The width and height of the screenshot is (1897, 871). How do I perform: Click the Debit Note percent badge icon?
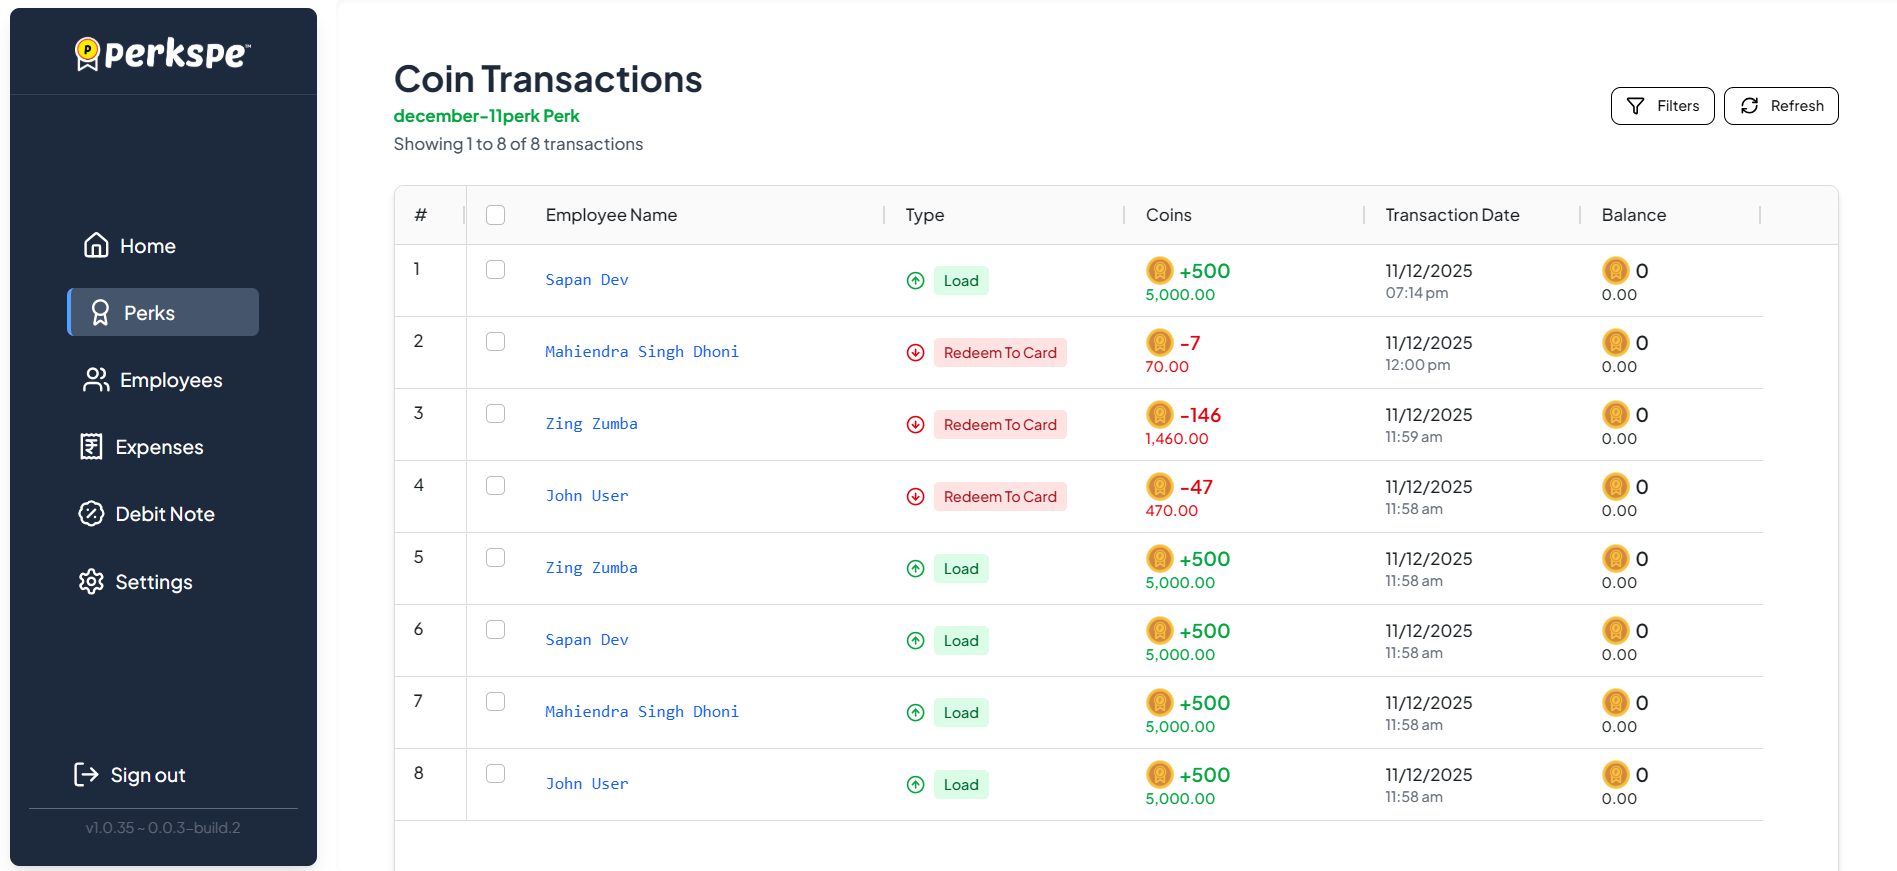[x=91, y=514]
